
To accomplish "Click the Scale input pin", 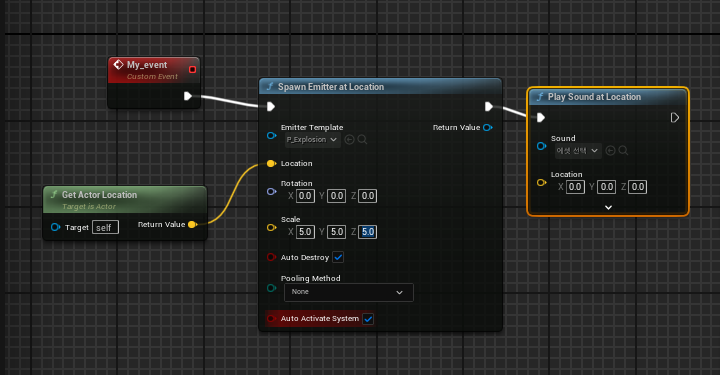I will pos(271,227).
